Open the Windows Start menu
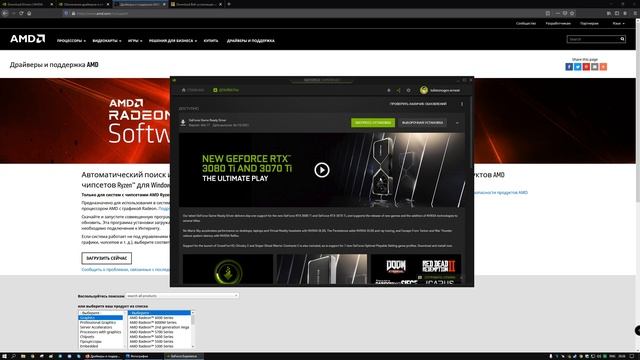The width and height of the screenshot is (640, 360). (4, 356)
